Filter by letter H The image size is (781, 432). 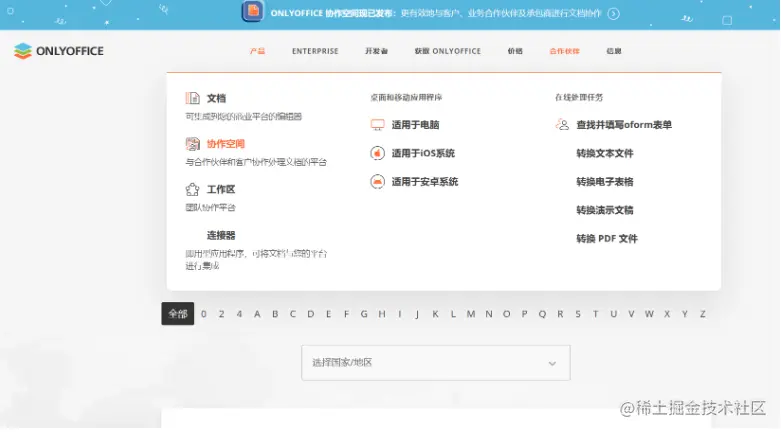click(x=382, y=314)
